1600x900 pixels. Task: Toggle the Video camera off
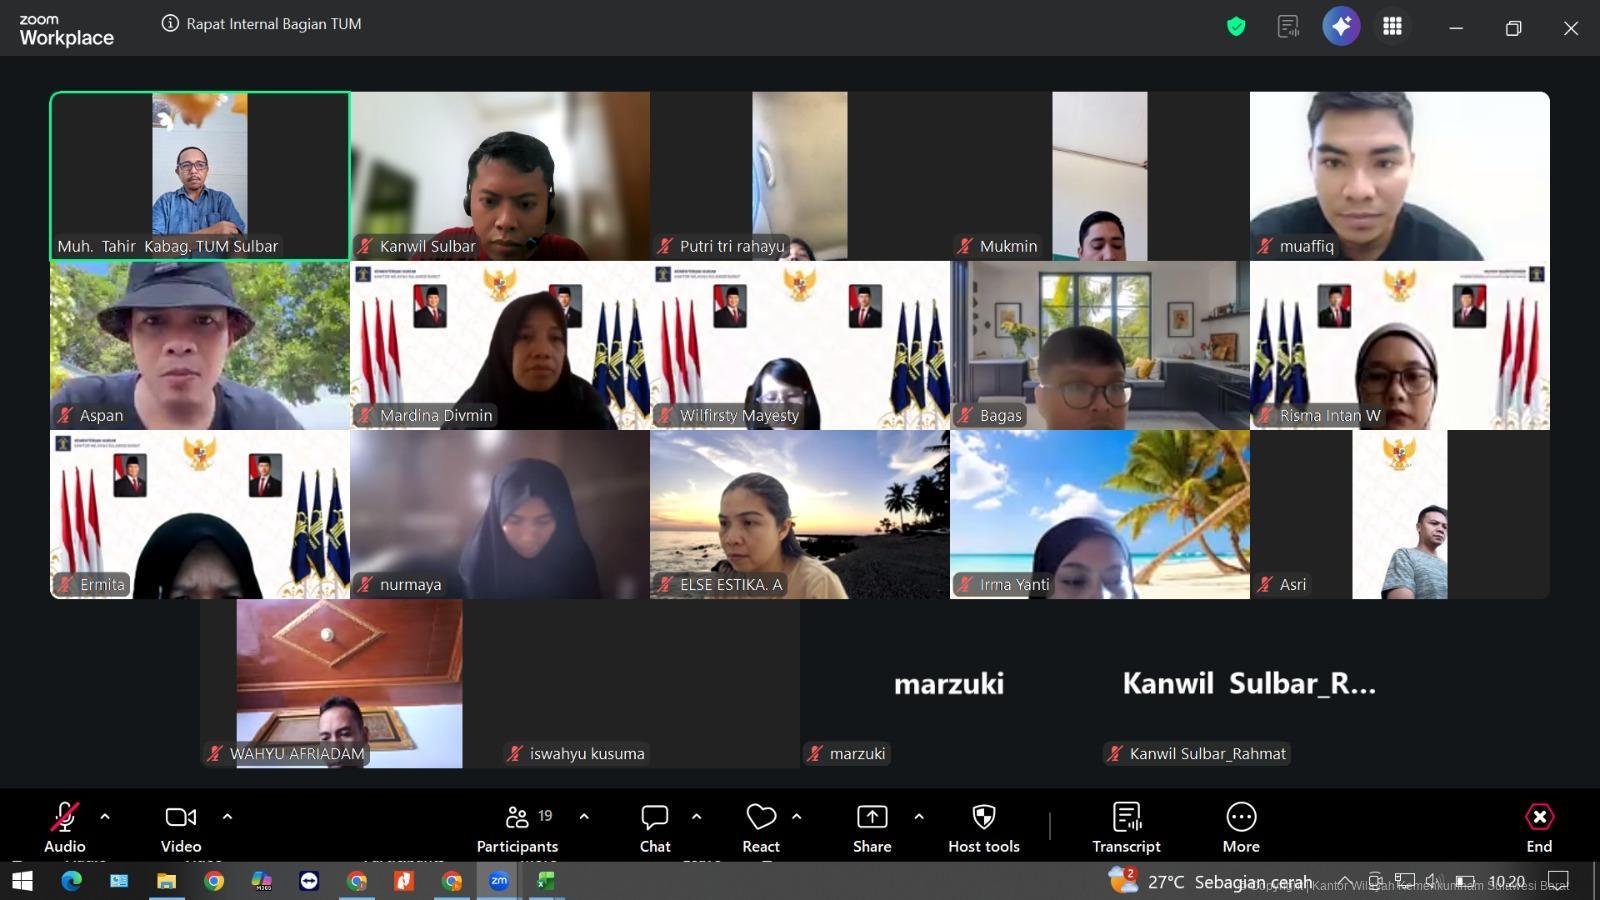(181, 828)
